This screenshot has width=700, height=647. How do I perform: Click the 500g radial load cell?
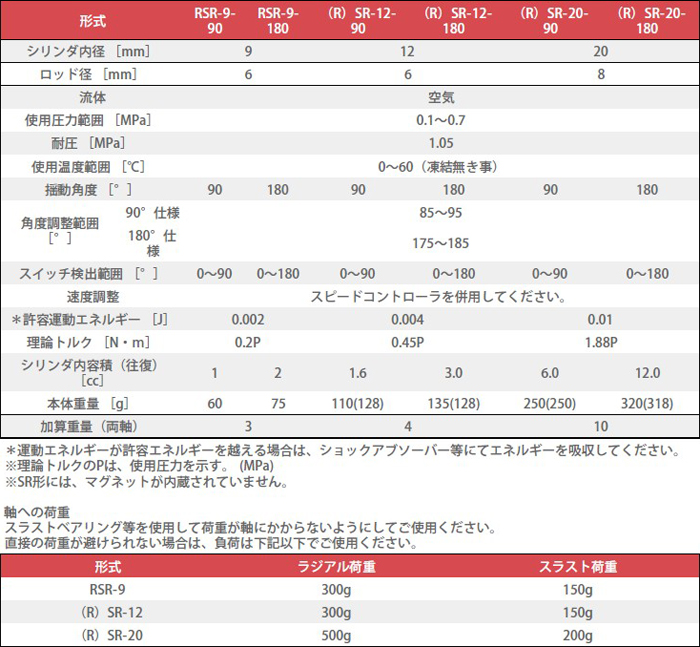point(336,635)
